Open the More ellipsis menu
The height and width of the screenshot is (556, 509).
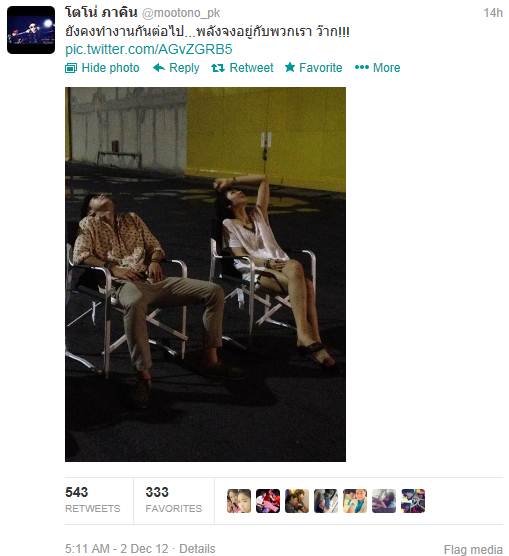377,67
